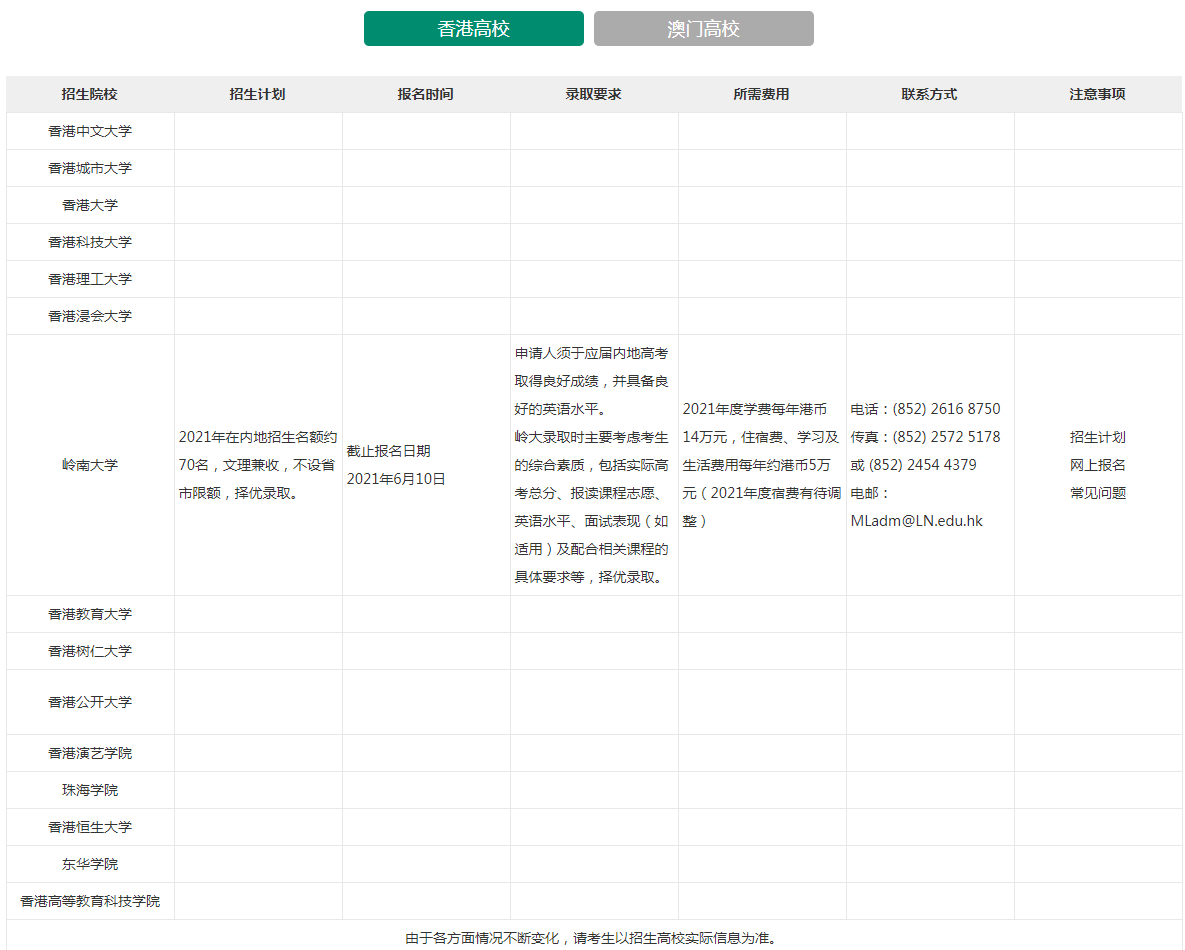Select 香港理工大学 row
The height and width of the screenshot is (950, 1185).
[90, 280]
